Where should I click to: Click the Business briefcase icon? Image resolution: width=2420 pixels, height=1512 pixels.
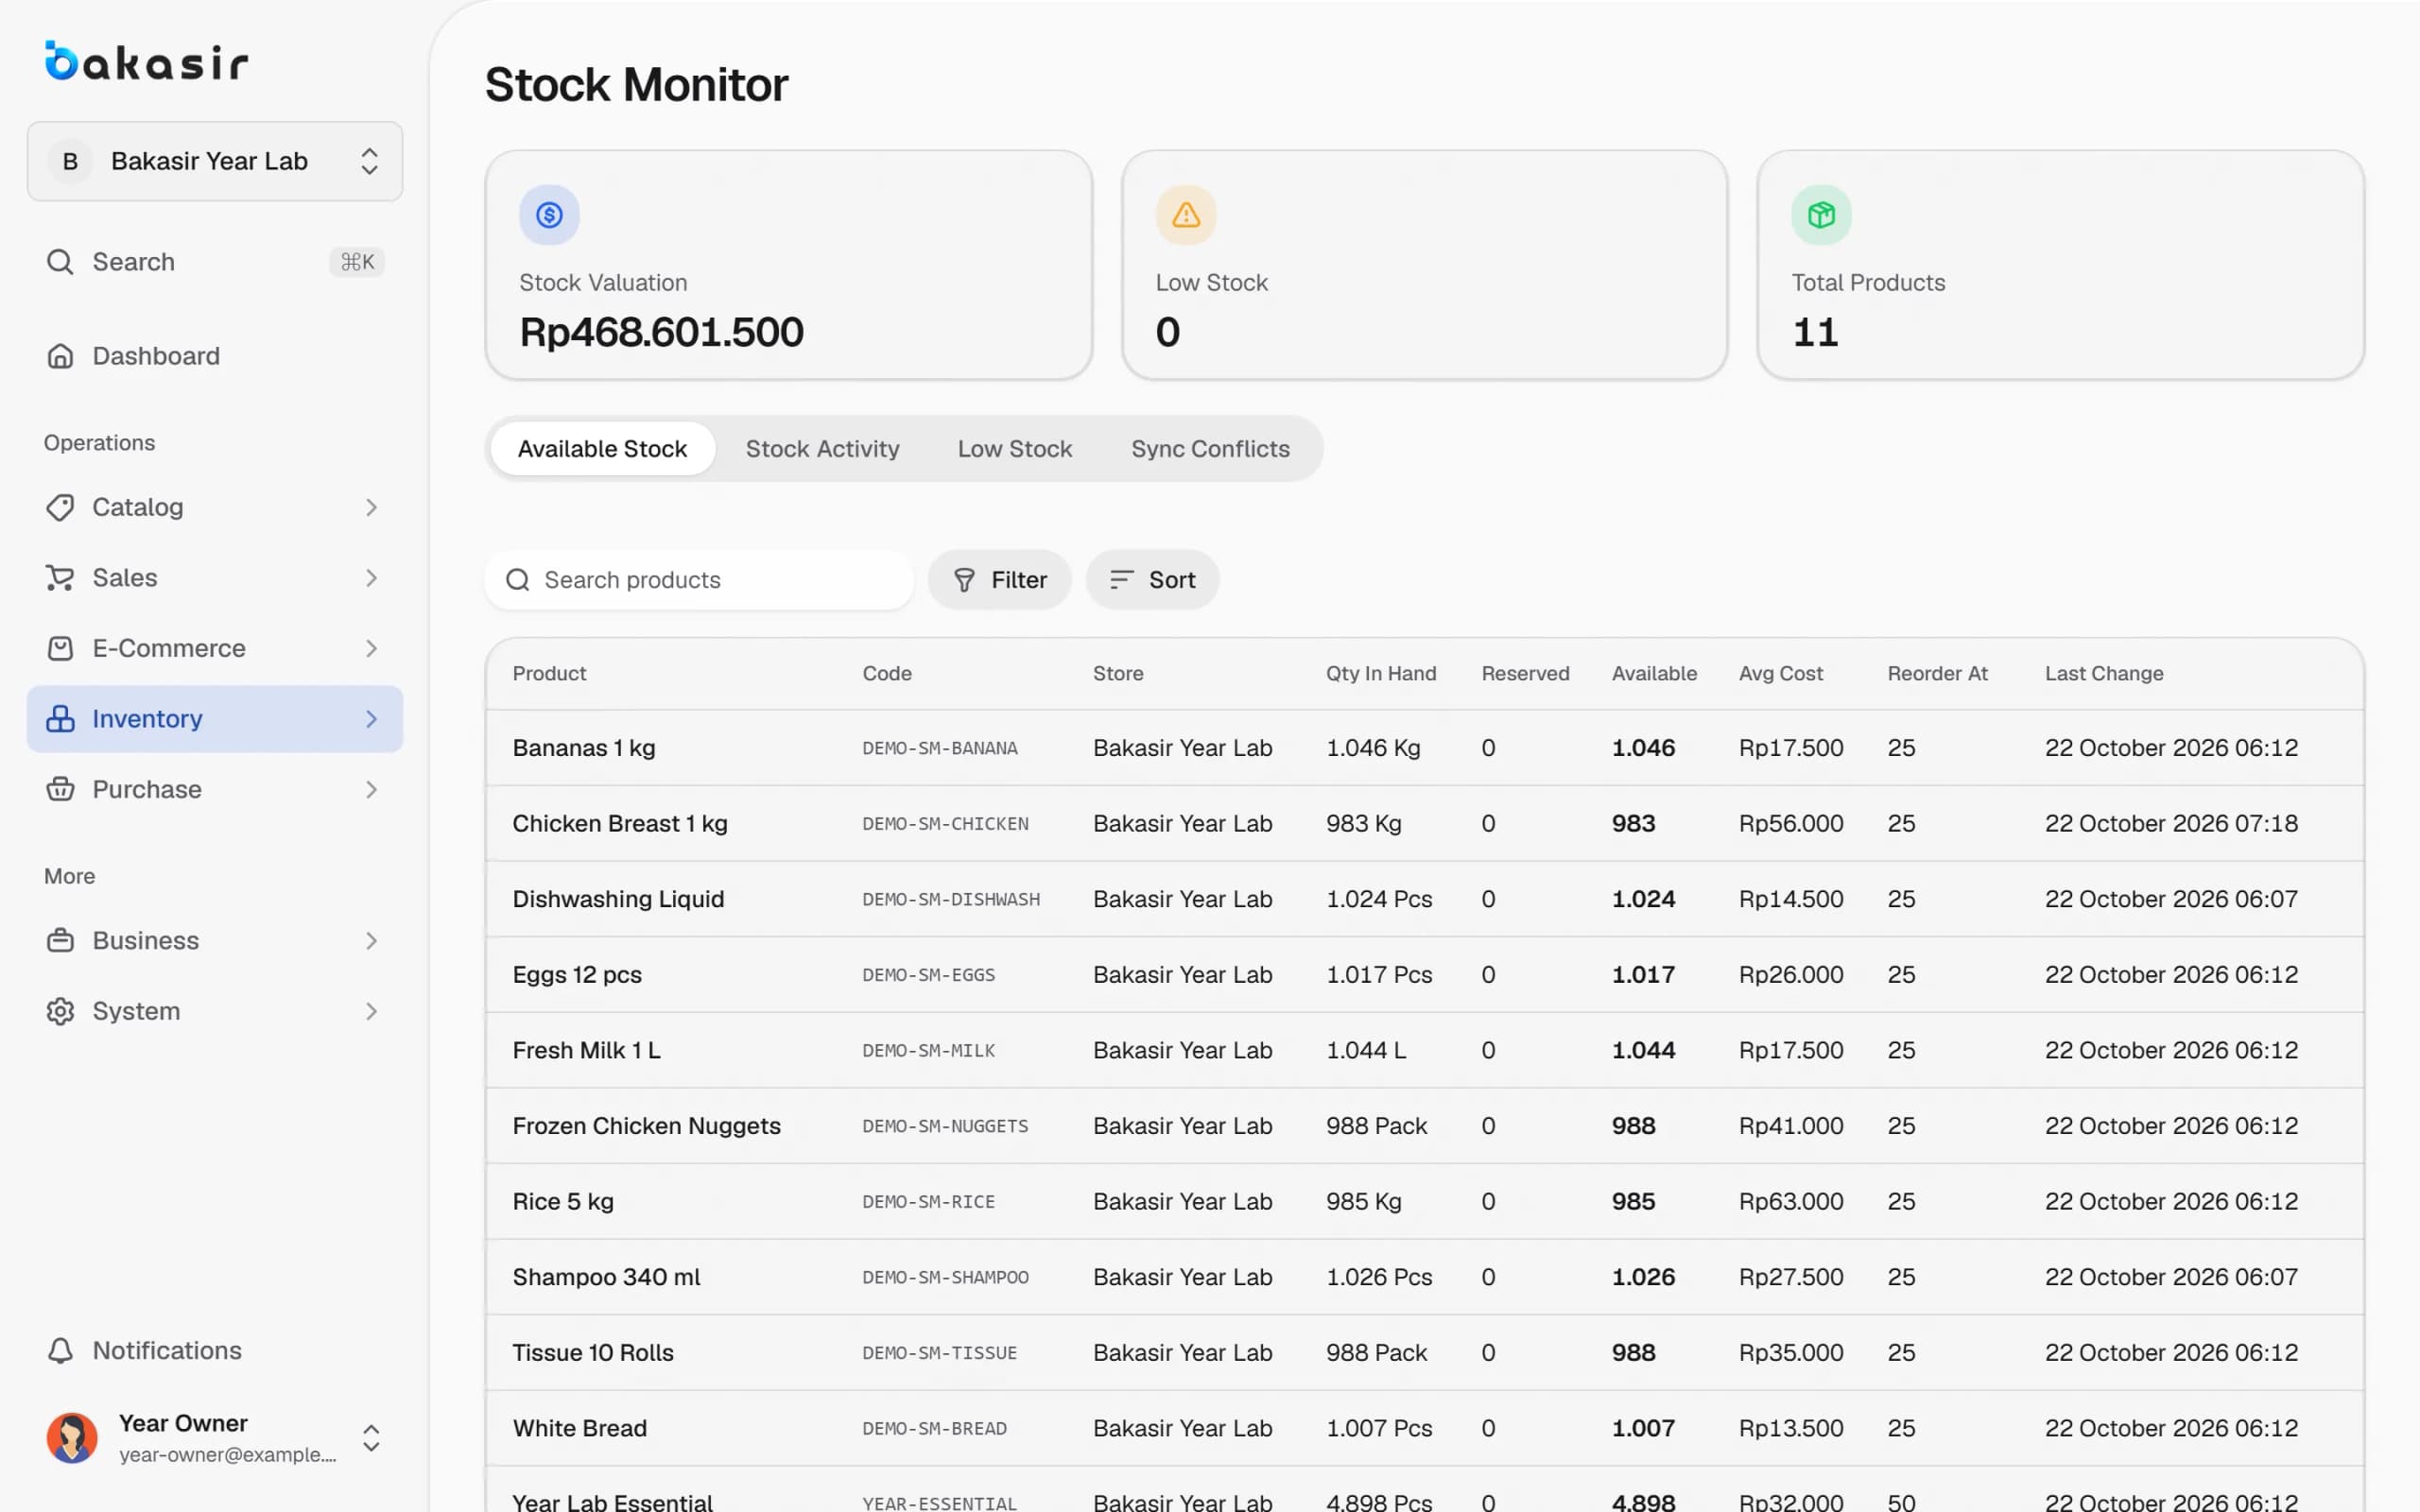point(60,940)
